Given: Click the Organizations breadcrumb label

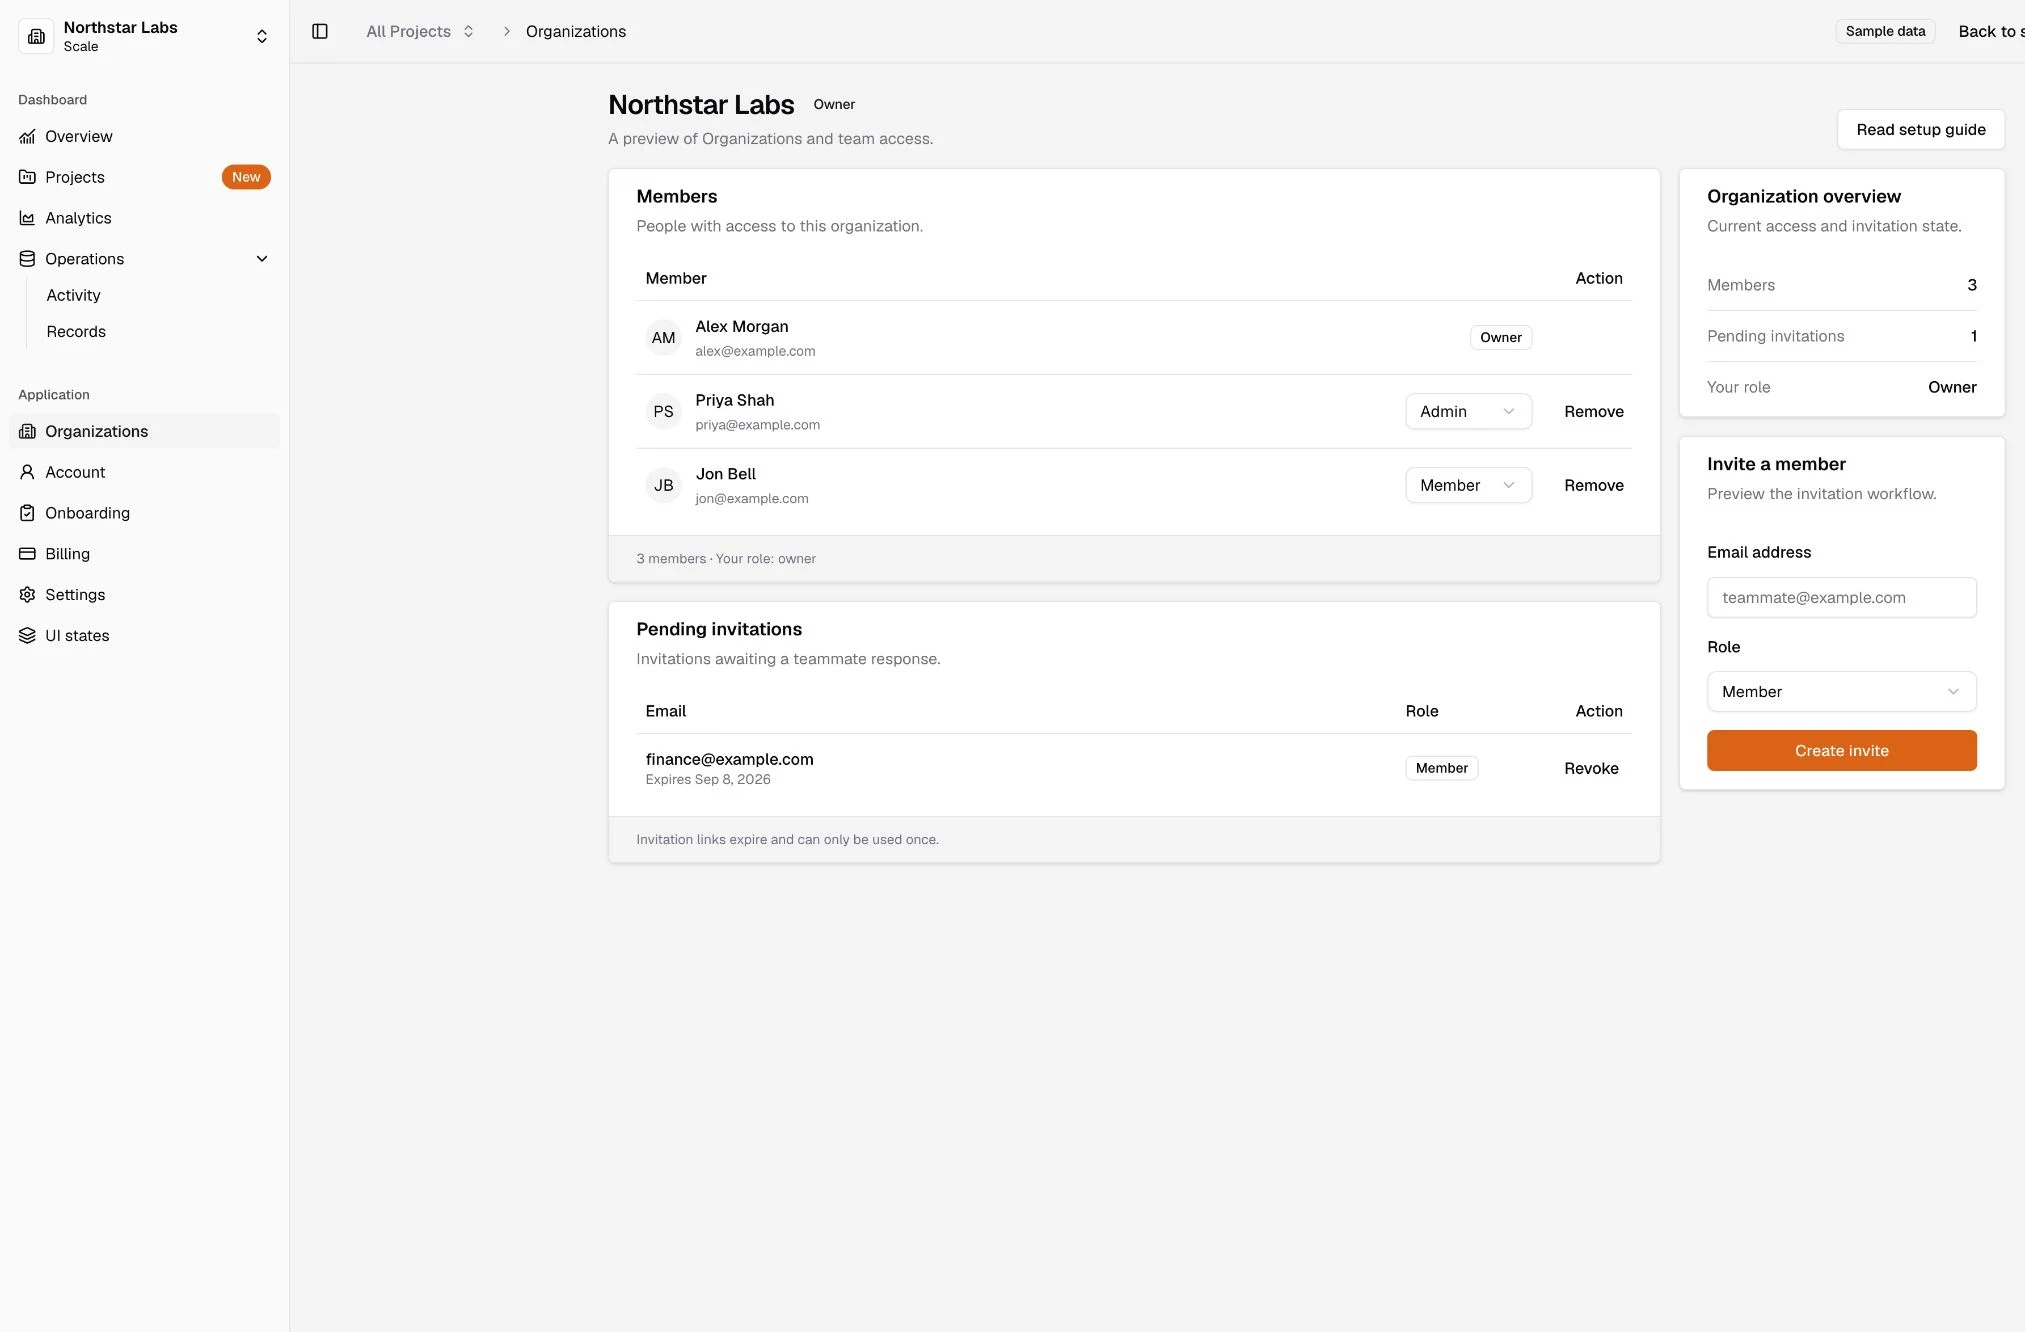Looking at the screenshot, I should point(576,31).
